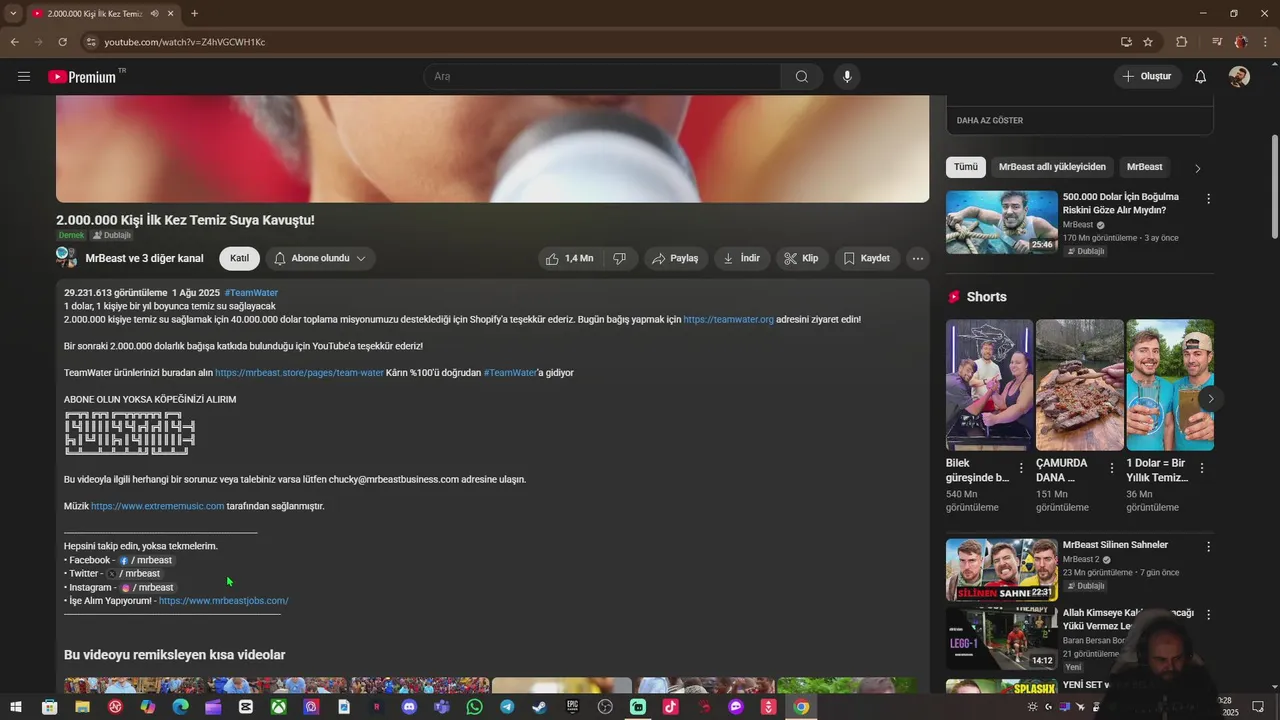Open 'Abone olundu' subscription dropdown
This screenshot has height=720, width=1280.
pos(320,258)
